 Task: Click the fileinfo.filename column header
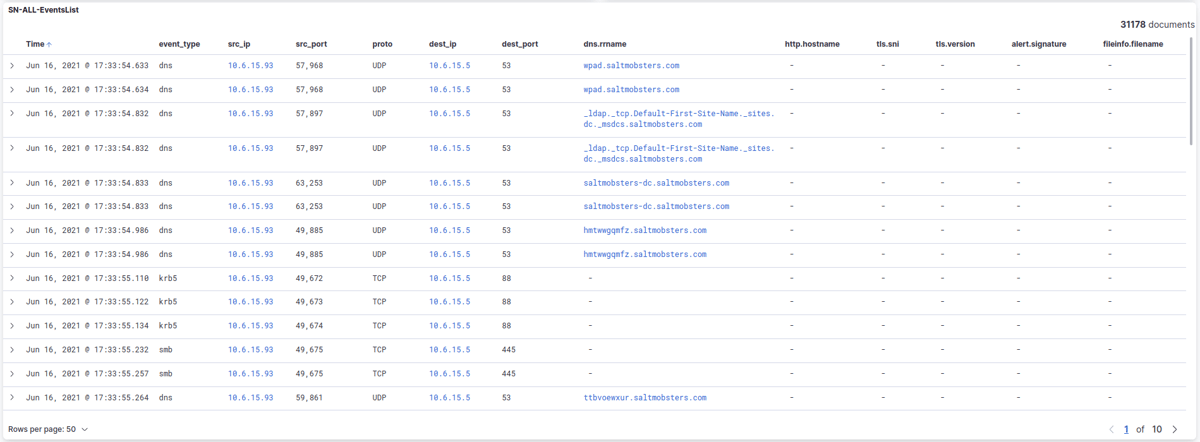(x=1133, y=44)
